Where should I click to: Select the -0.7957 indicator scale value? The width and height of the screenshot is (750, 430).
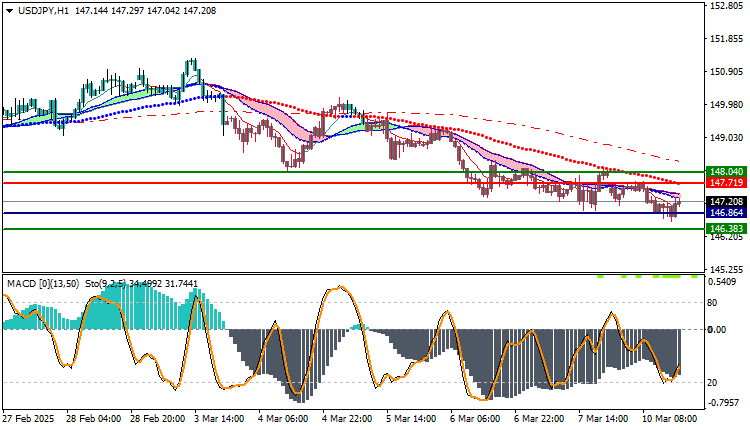725,403
